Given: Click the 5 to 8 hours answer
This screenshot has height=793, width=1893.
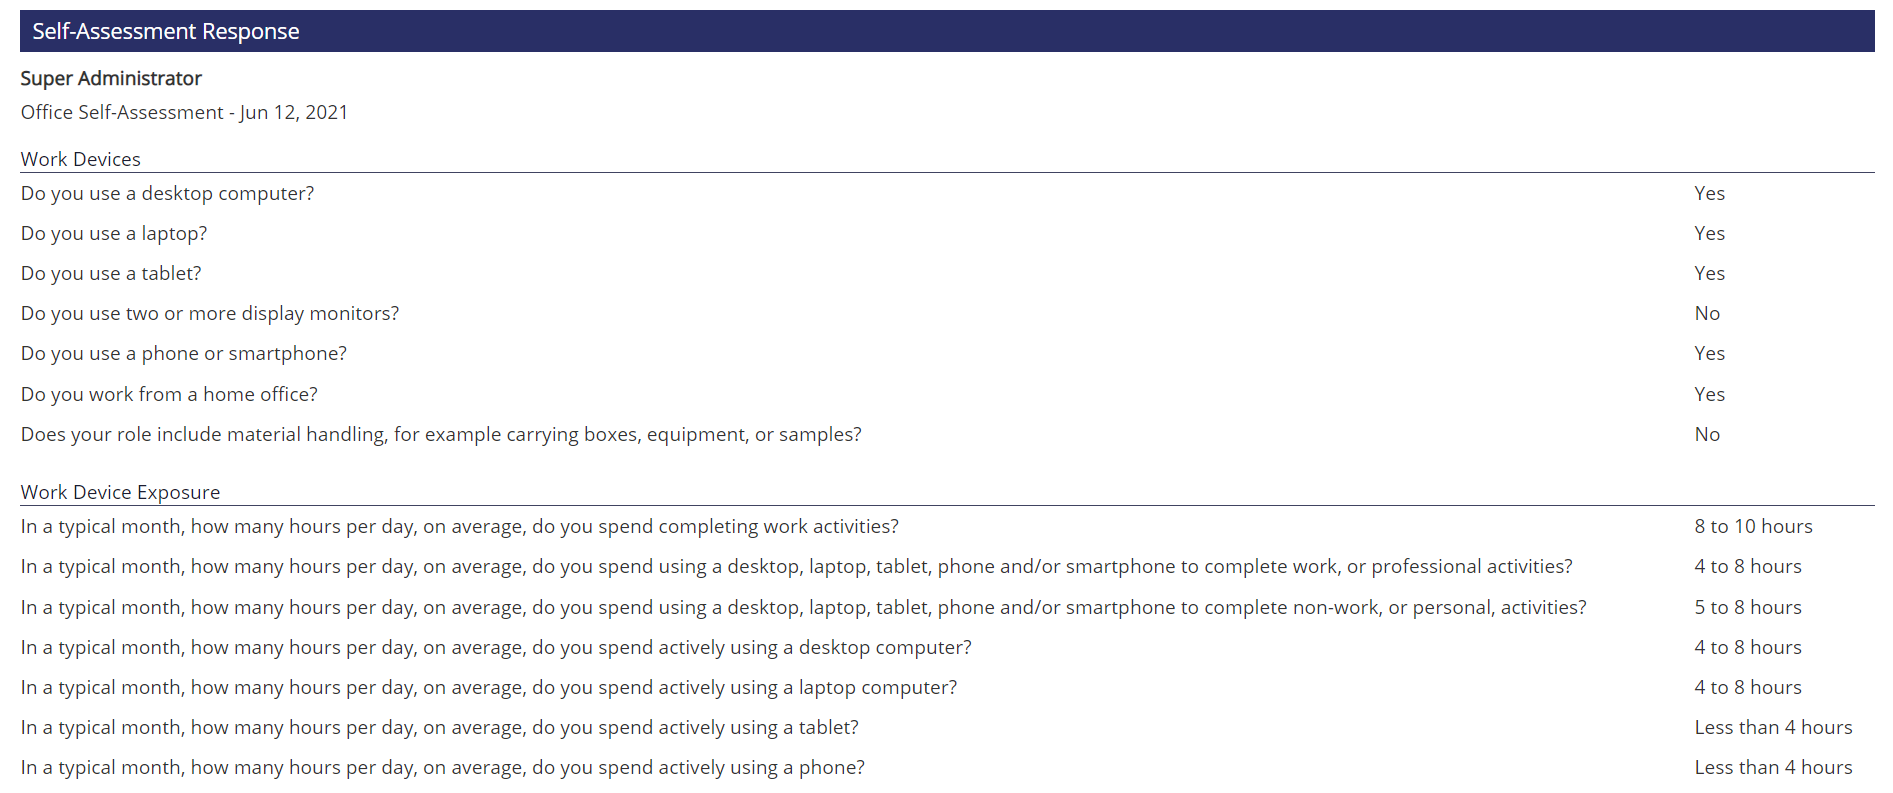Looking at the screenshot, I should [x=1748, y=607].
